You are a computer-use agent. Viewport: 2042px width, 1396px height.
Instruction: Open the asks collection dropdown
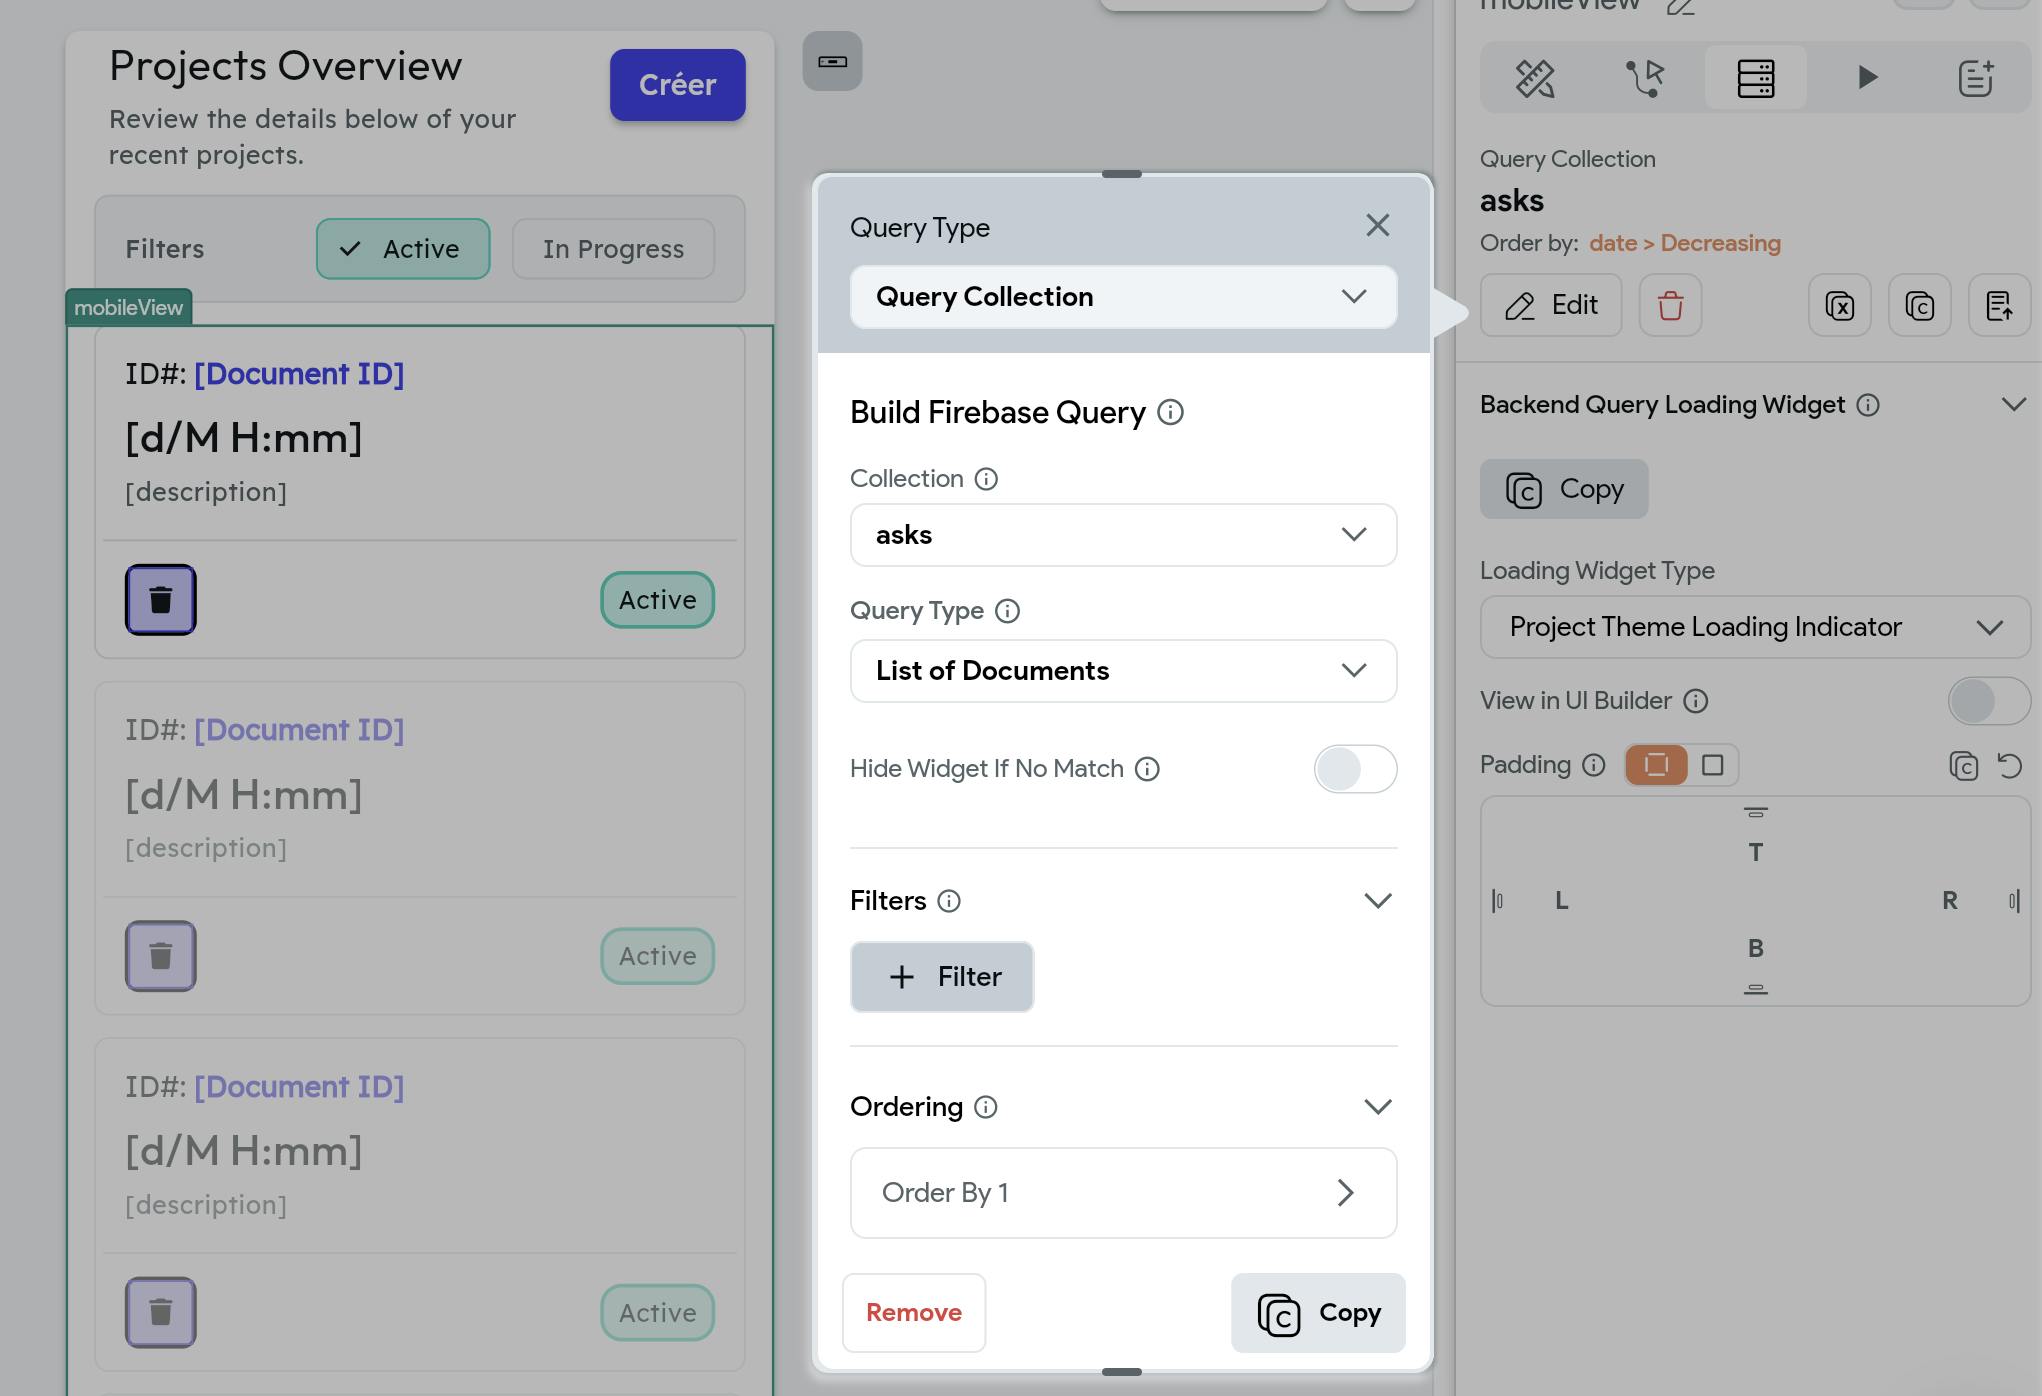click(1123, 535)
